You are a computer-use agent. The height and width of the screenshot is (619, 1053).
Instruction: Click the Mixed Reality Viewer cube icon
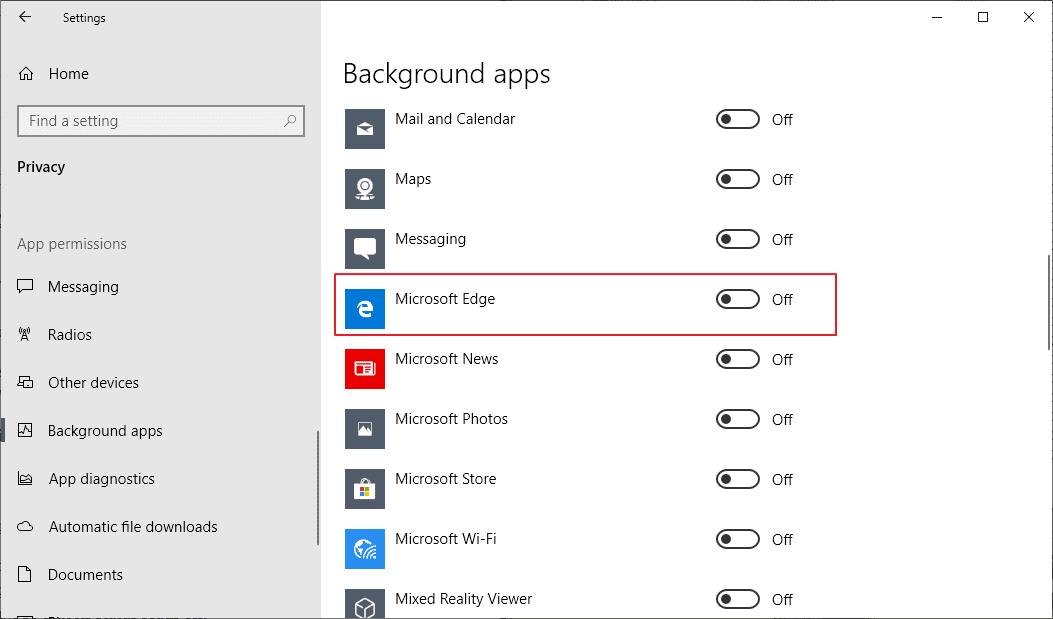365,605
